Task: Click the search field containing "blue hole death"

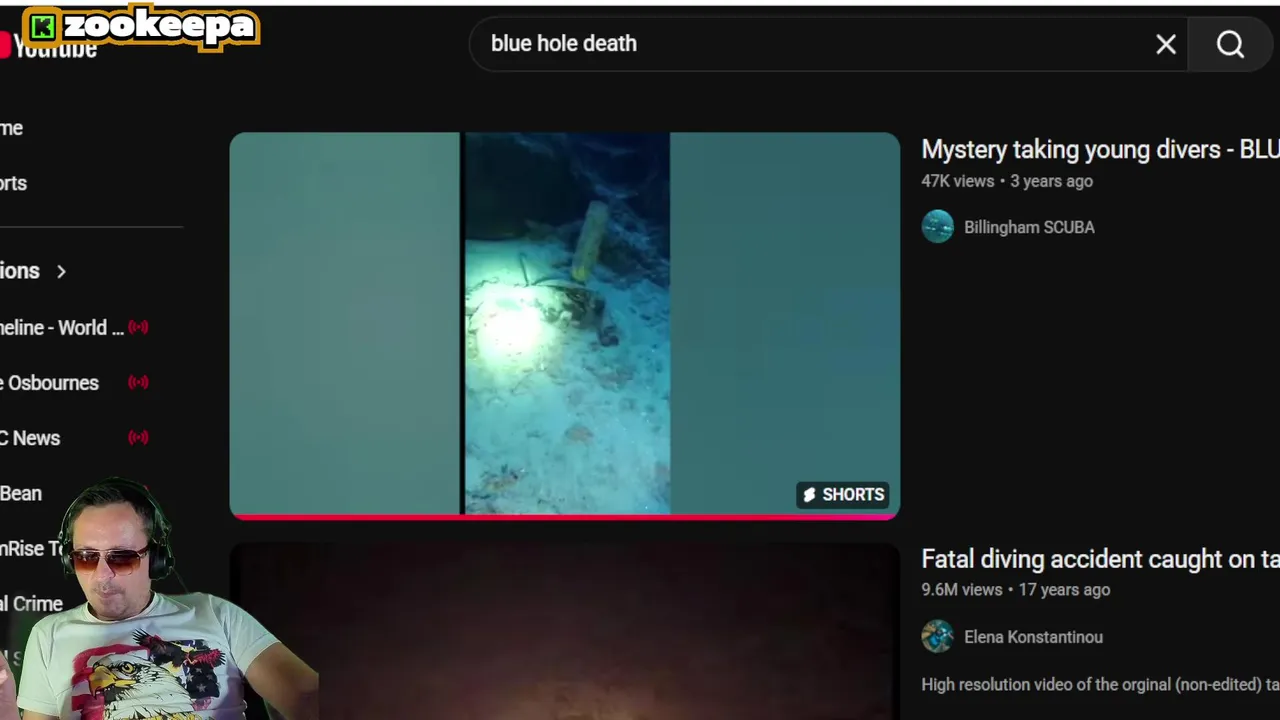Action: click(828, 44)
